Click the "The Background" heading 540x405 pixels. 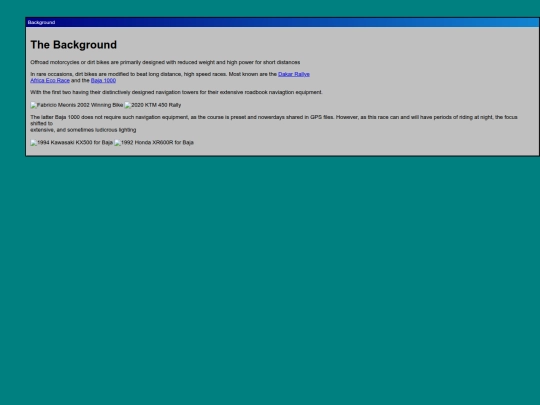(74, 45)
